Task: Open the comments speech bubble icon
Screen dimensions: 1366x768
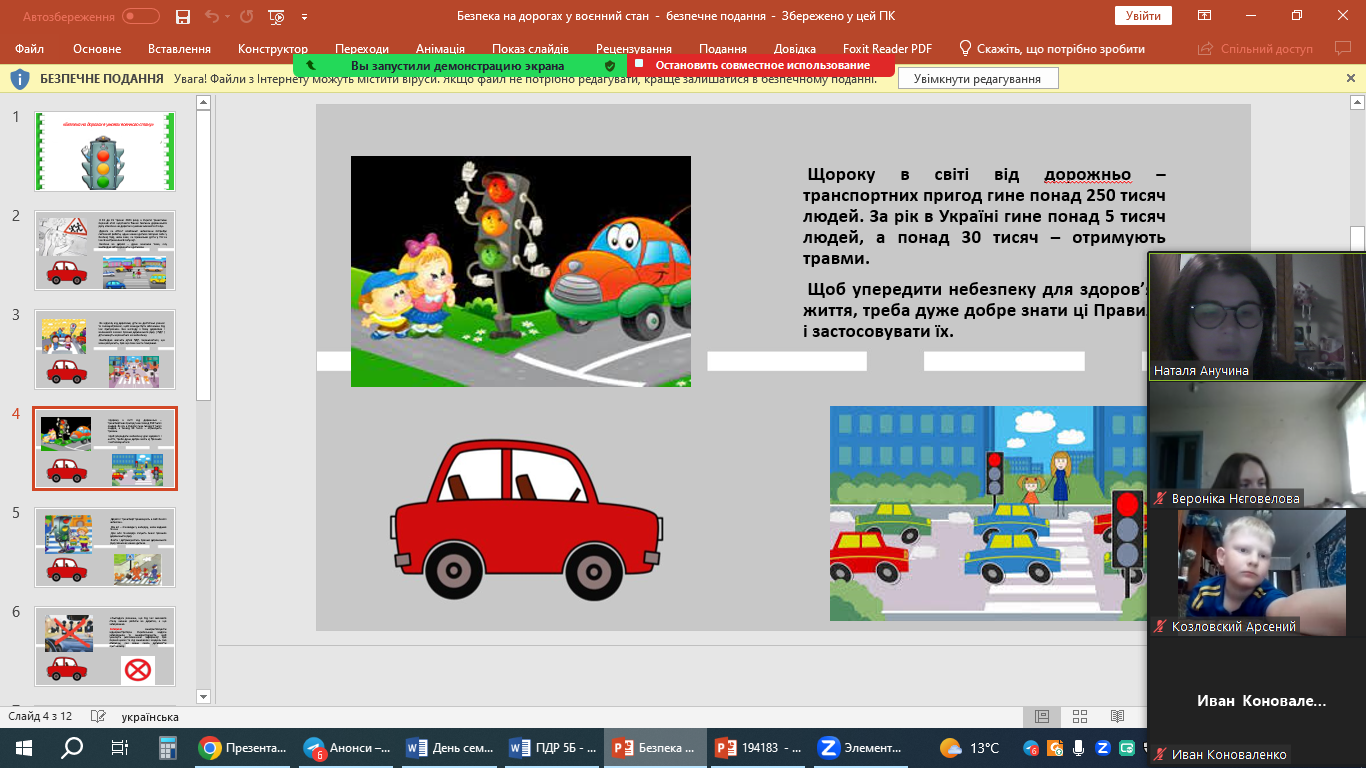Action: [x=1342, y=48]
